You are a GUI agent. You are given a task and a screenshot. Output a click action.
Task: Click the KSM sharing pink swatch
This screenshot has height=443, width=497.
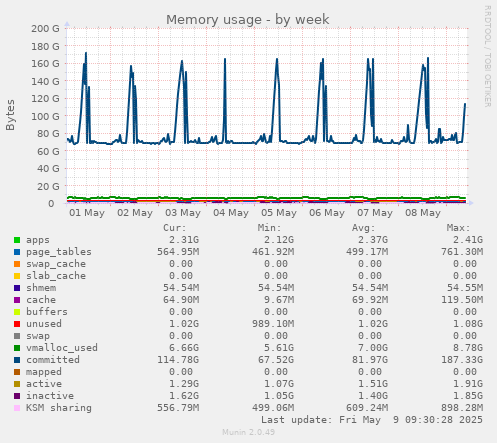tap(17, 408)
